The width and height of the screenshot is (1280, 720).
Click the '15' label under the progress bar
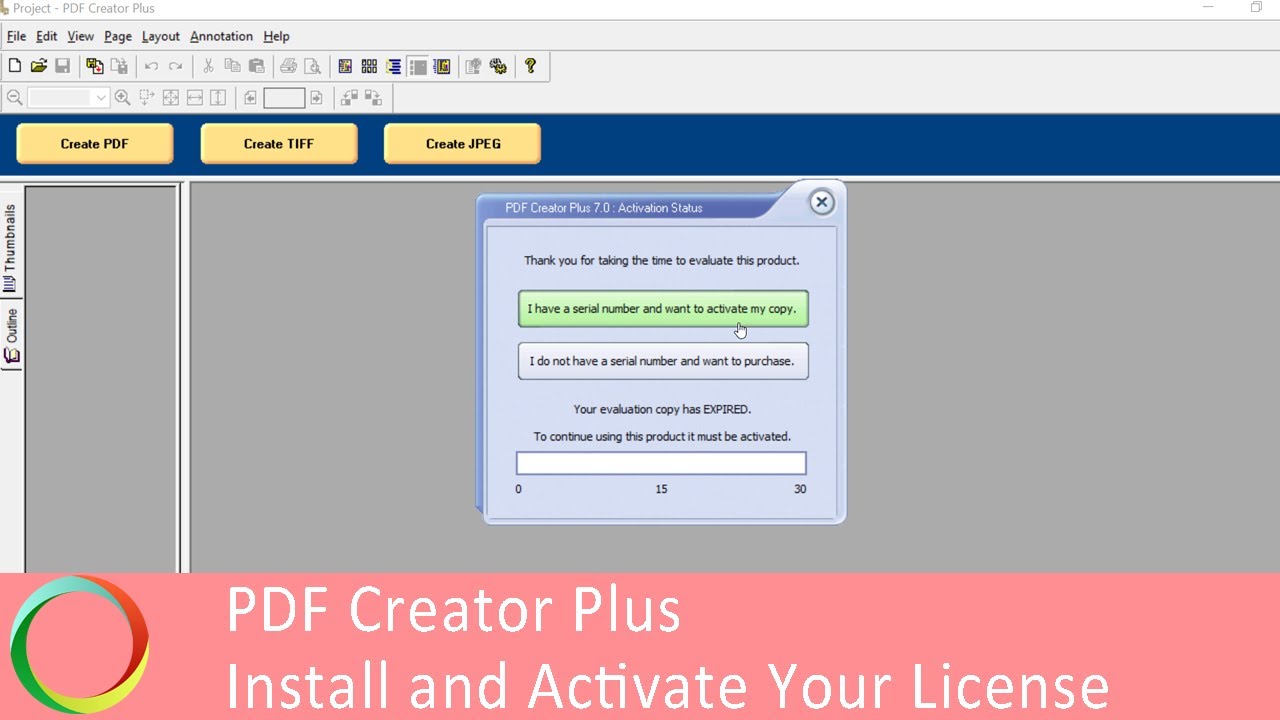point(661,489)
